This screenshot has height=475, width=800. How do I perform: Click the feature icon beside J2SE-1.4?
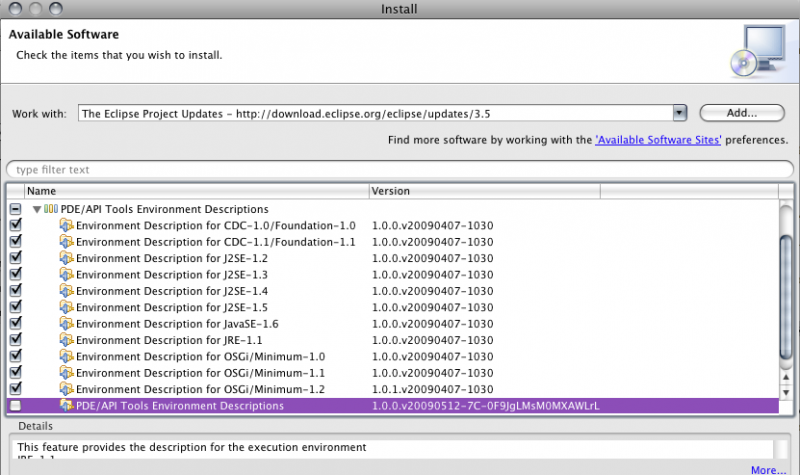pyautogui.click(x=66, y=291)
